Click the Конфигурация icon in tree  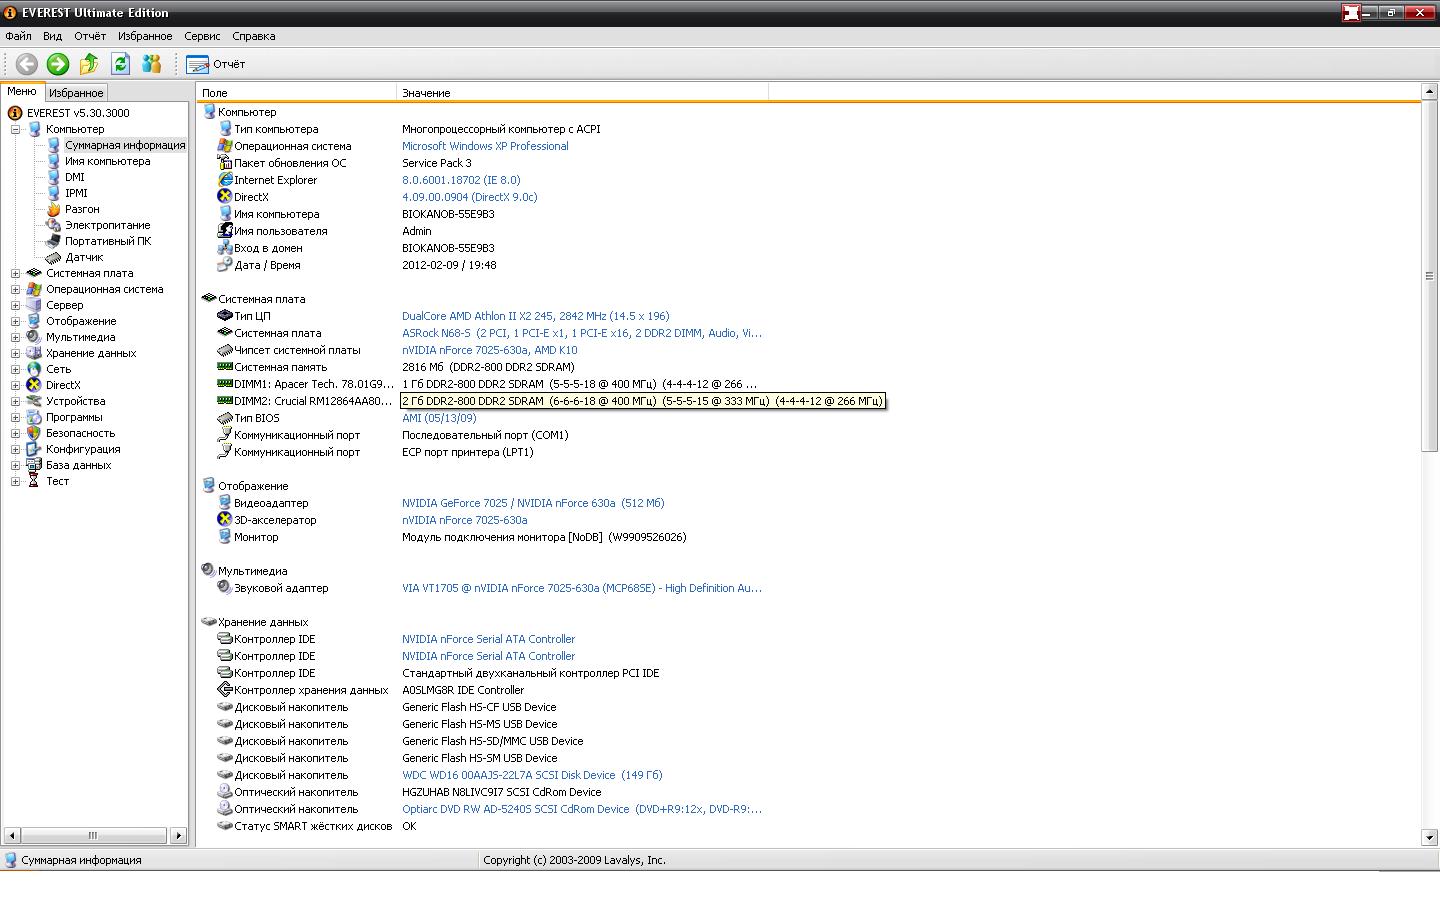(34, 449)
